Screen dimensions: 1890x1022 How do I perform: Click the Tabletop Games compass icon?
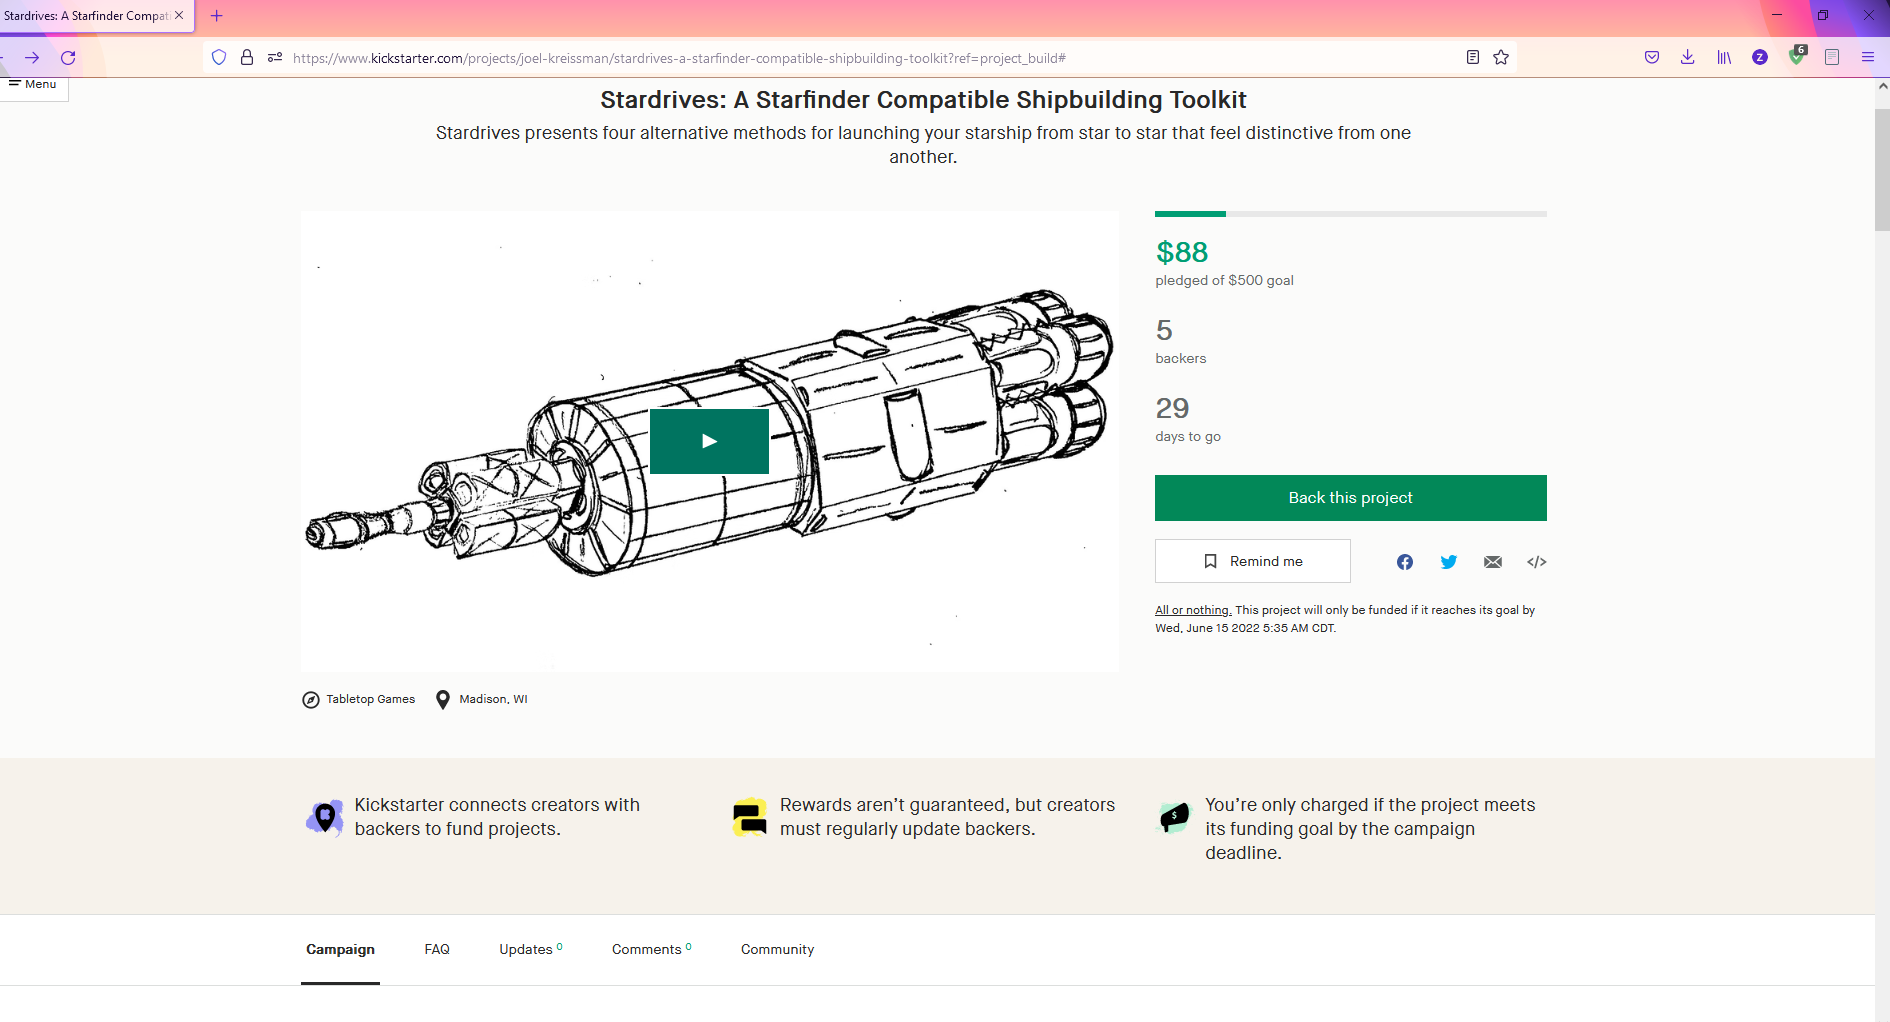[x=311, y=700]
